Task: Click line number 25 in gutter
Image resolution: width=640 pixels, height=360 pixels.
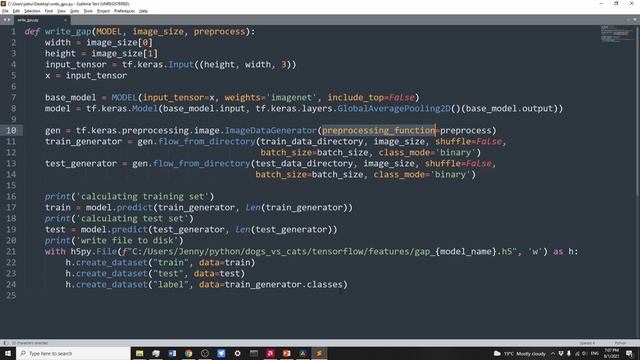Action: [x=11, y=295]
